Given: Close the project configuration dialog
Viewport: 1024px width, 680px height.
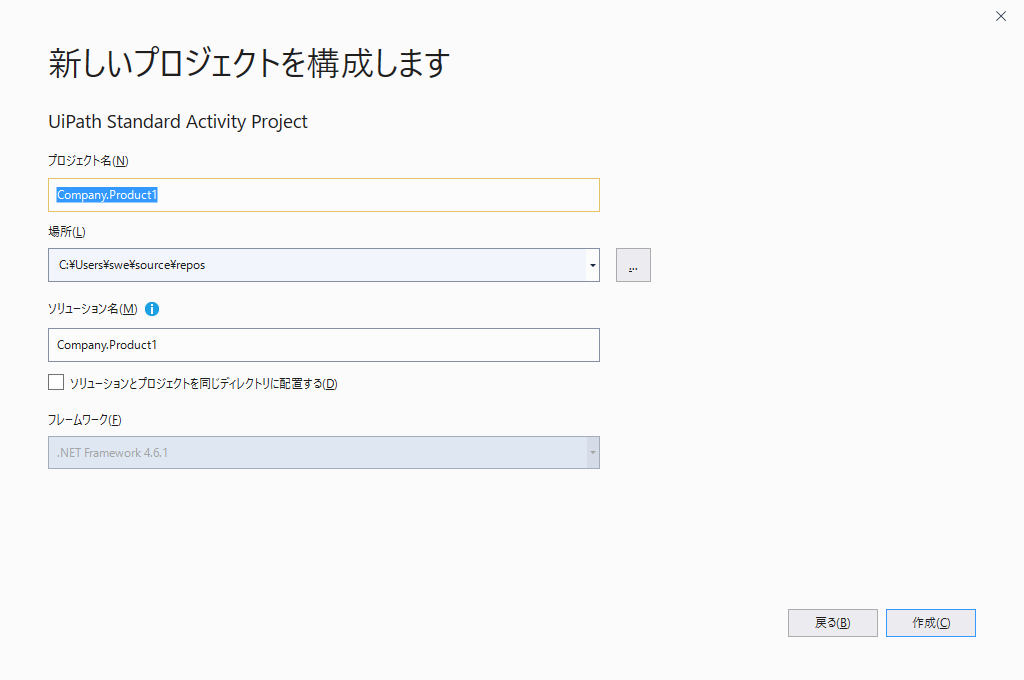Looking at the screenshot, I should click(x=1001, y=16).
